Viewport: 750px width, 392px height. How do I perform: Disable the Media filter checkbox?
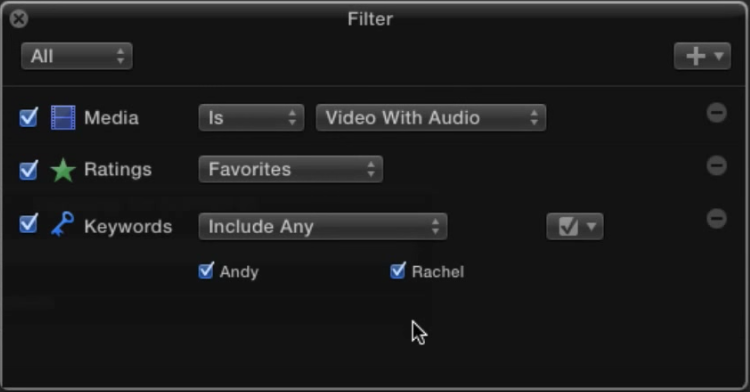coord(29,117)
